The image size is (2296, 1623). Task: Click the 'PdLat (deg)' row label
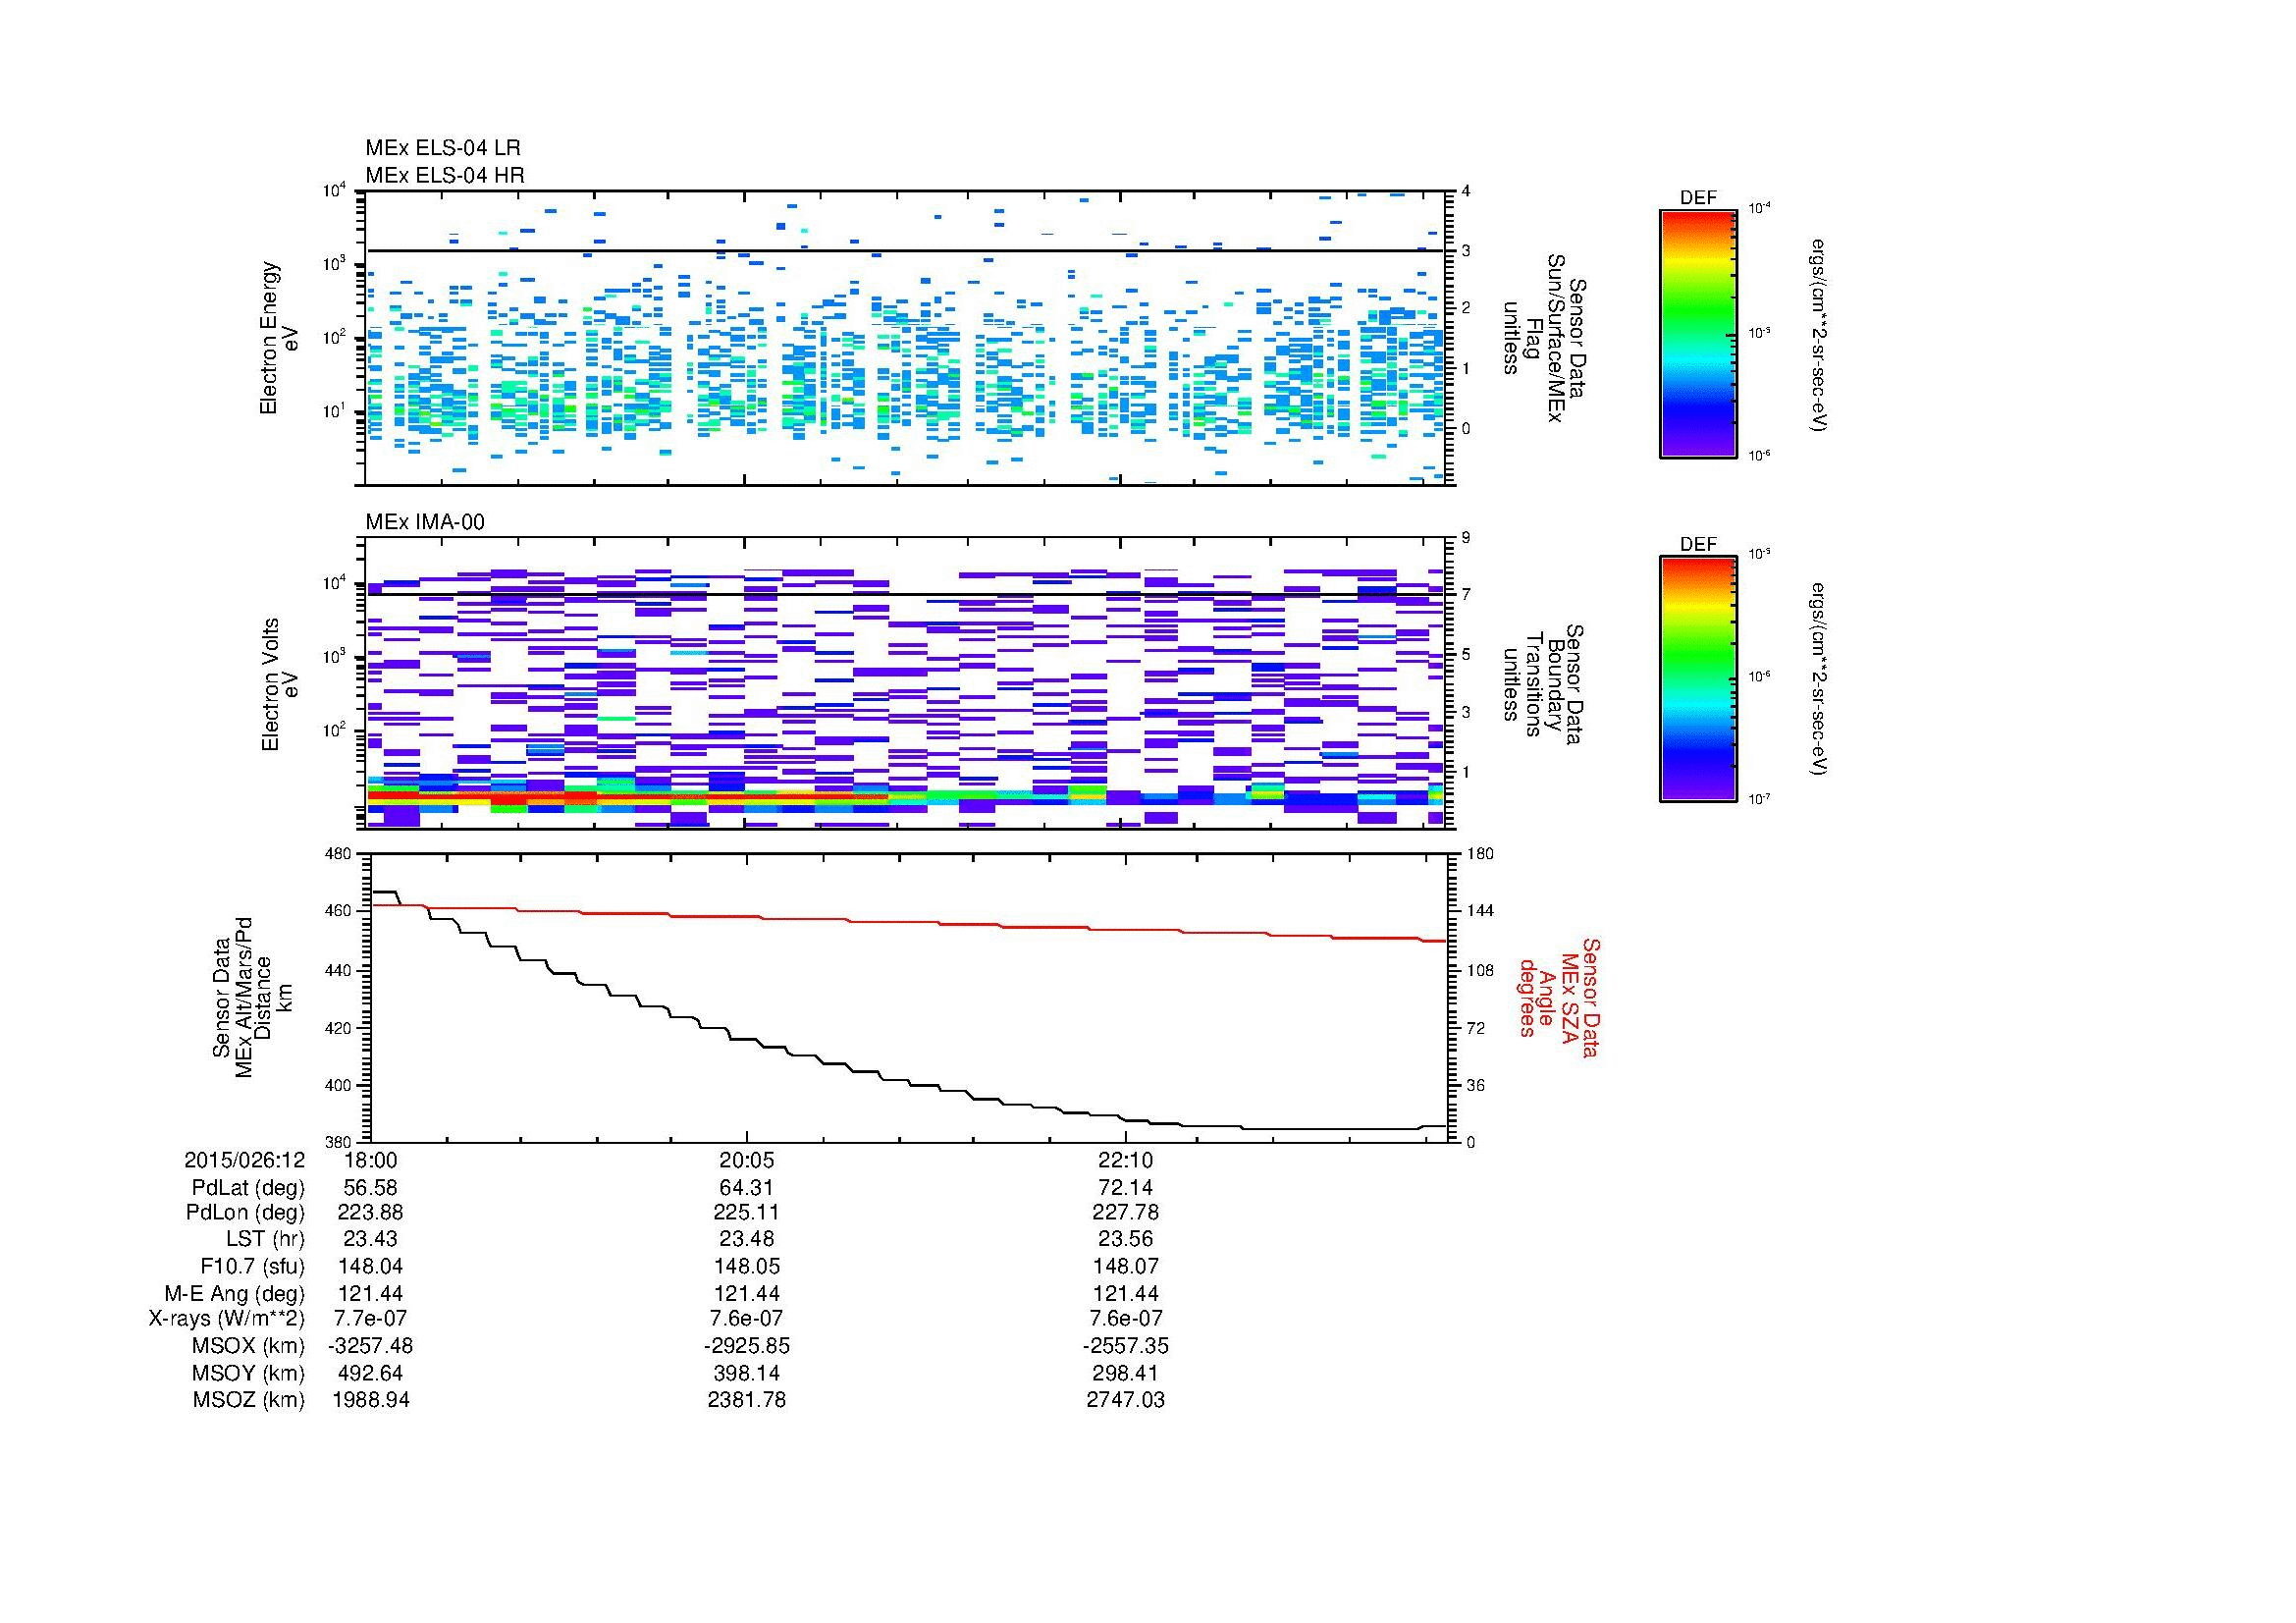pos(248,1188)
